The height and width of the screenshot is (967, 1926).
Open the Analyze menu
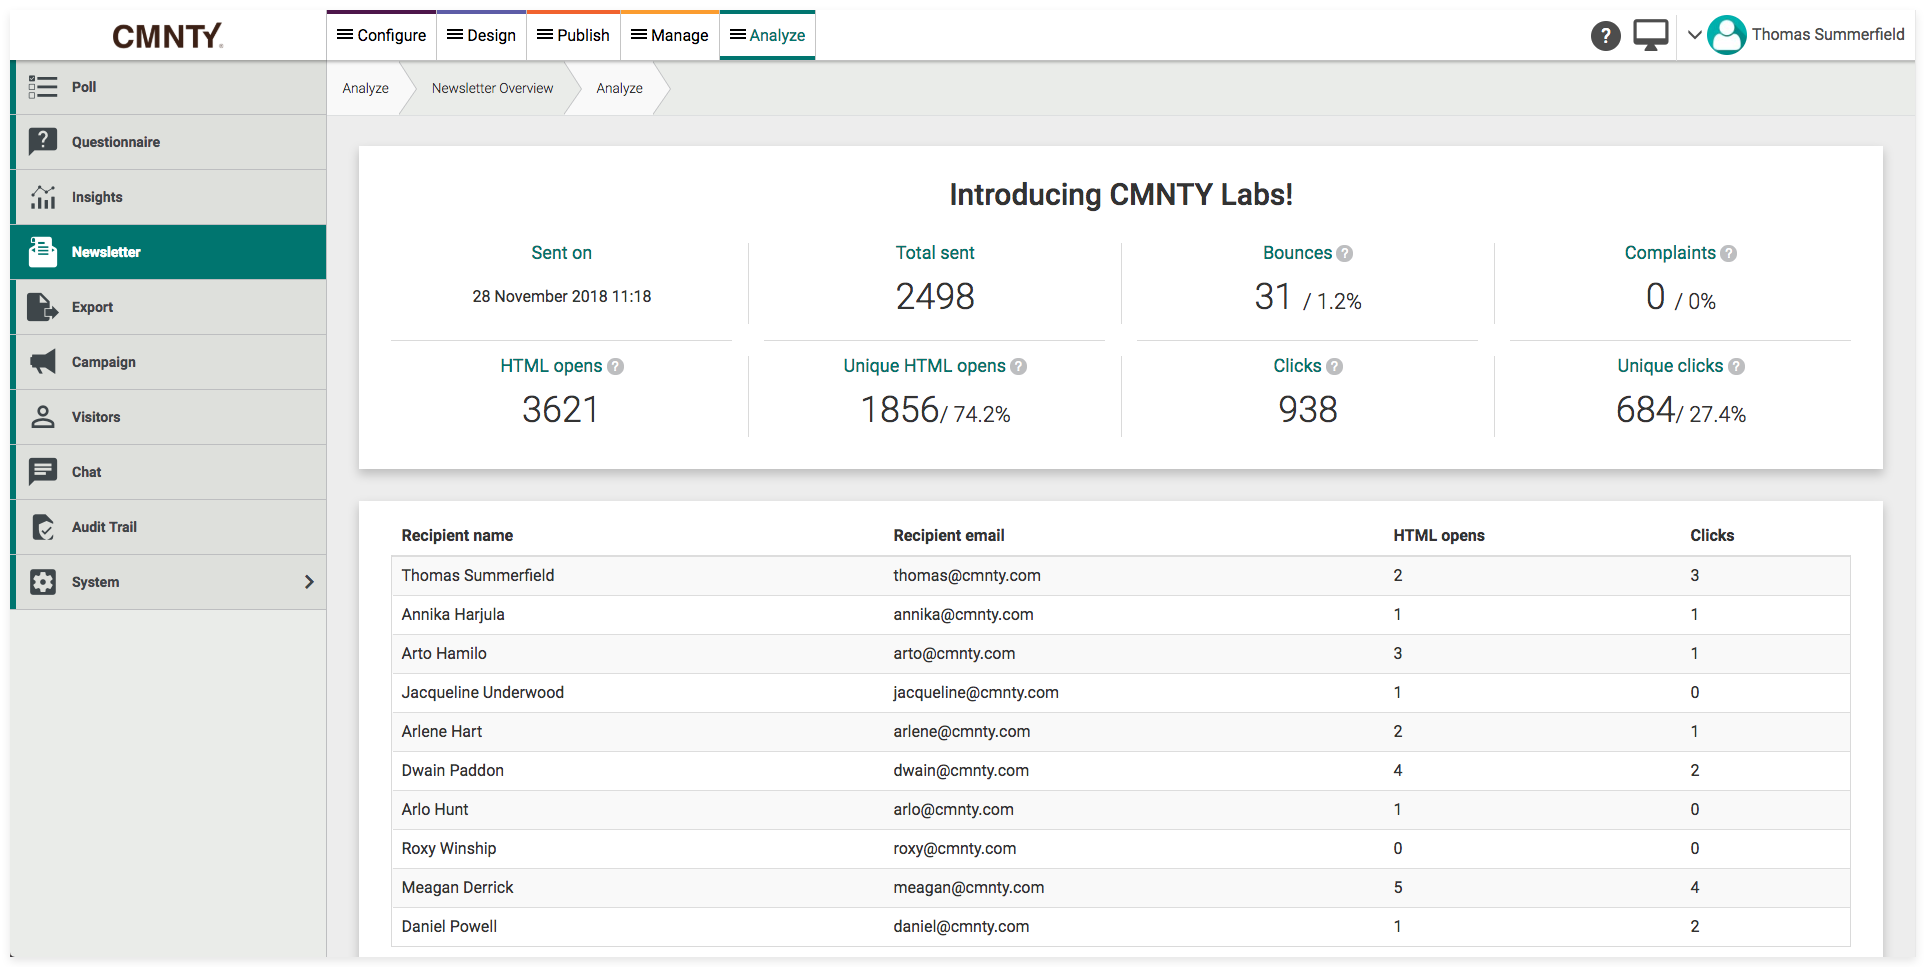767,35
